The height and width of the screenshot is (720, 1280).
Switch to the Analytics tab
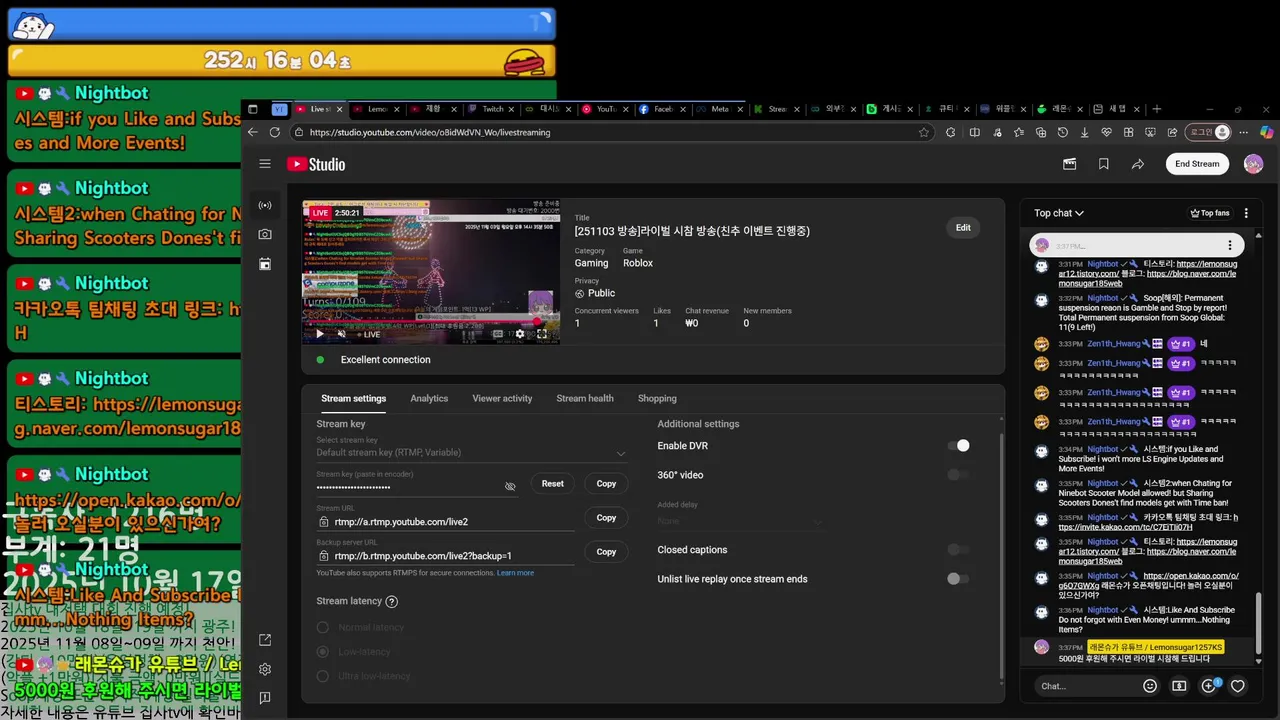tap(429, 398)
